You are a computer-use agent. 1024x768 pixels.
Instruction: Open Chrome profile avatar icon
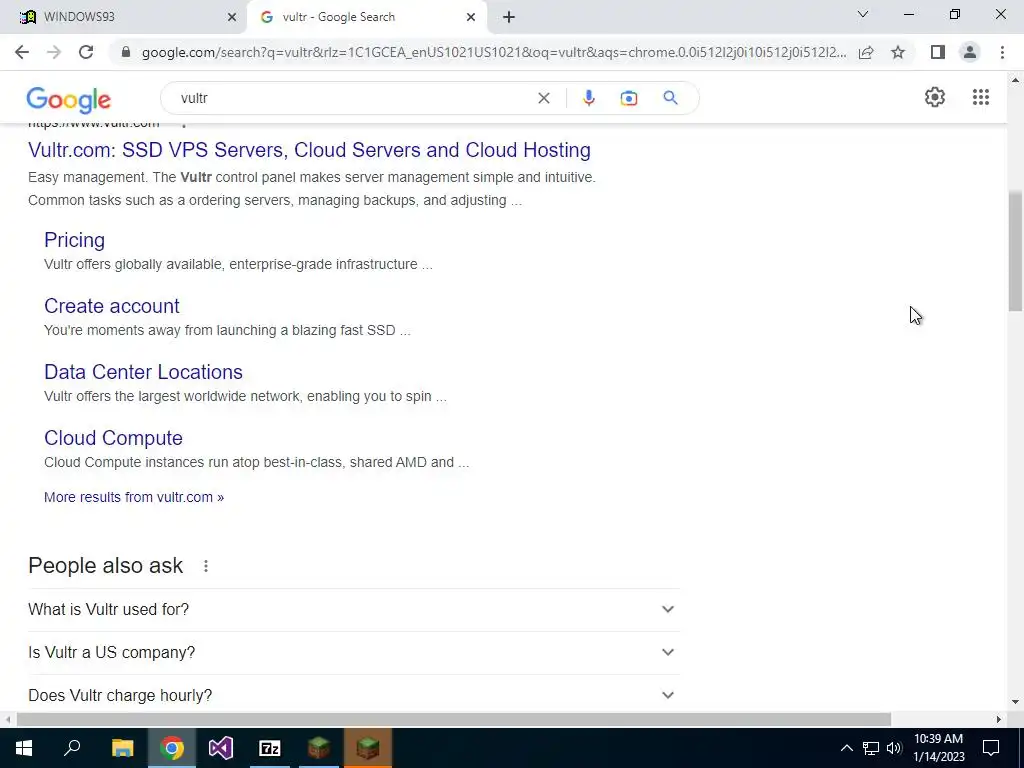[970, 52]
